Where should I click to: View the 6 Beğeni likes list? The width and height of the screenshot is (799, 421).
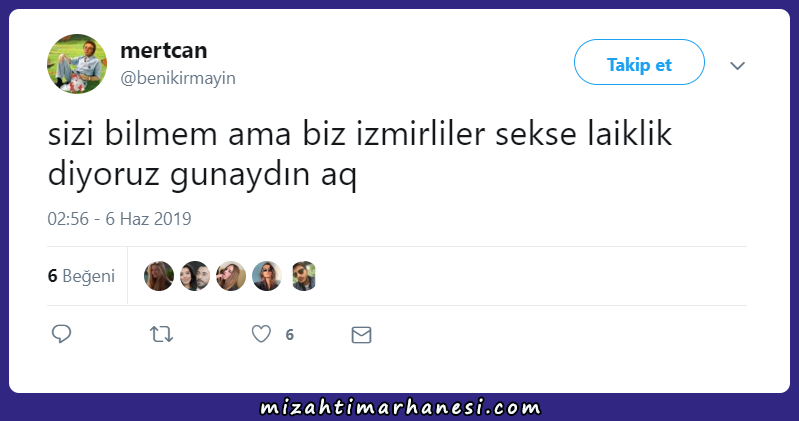(82, 276)
